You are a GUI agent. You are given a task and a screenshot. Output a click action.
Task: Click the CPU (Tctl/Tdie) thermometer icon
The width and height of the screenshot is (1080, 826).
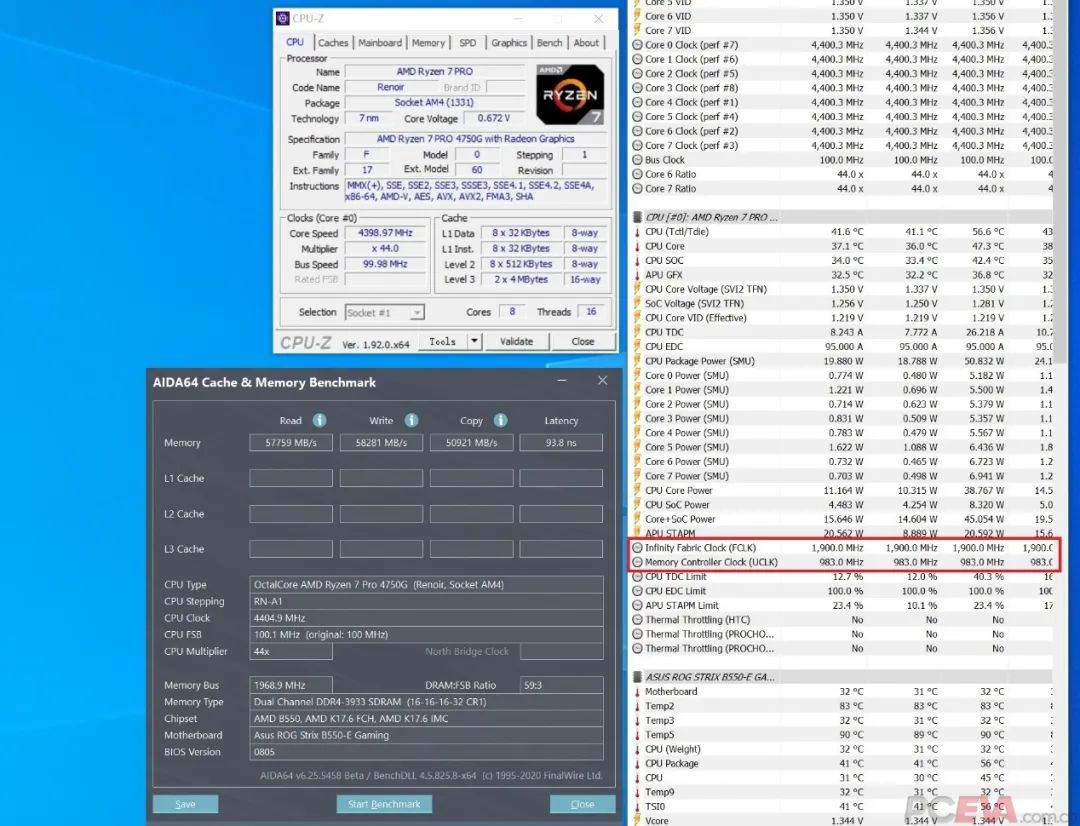[638, 232]
